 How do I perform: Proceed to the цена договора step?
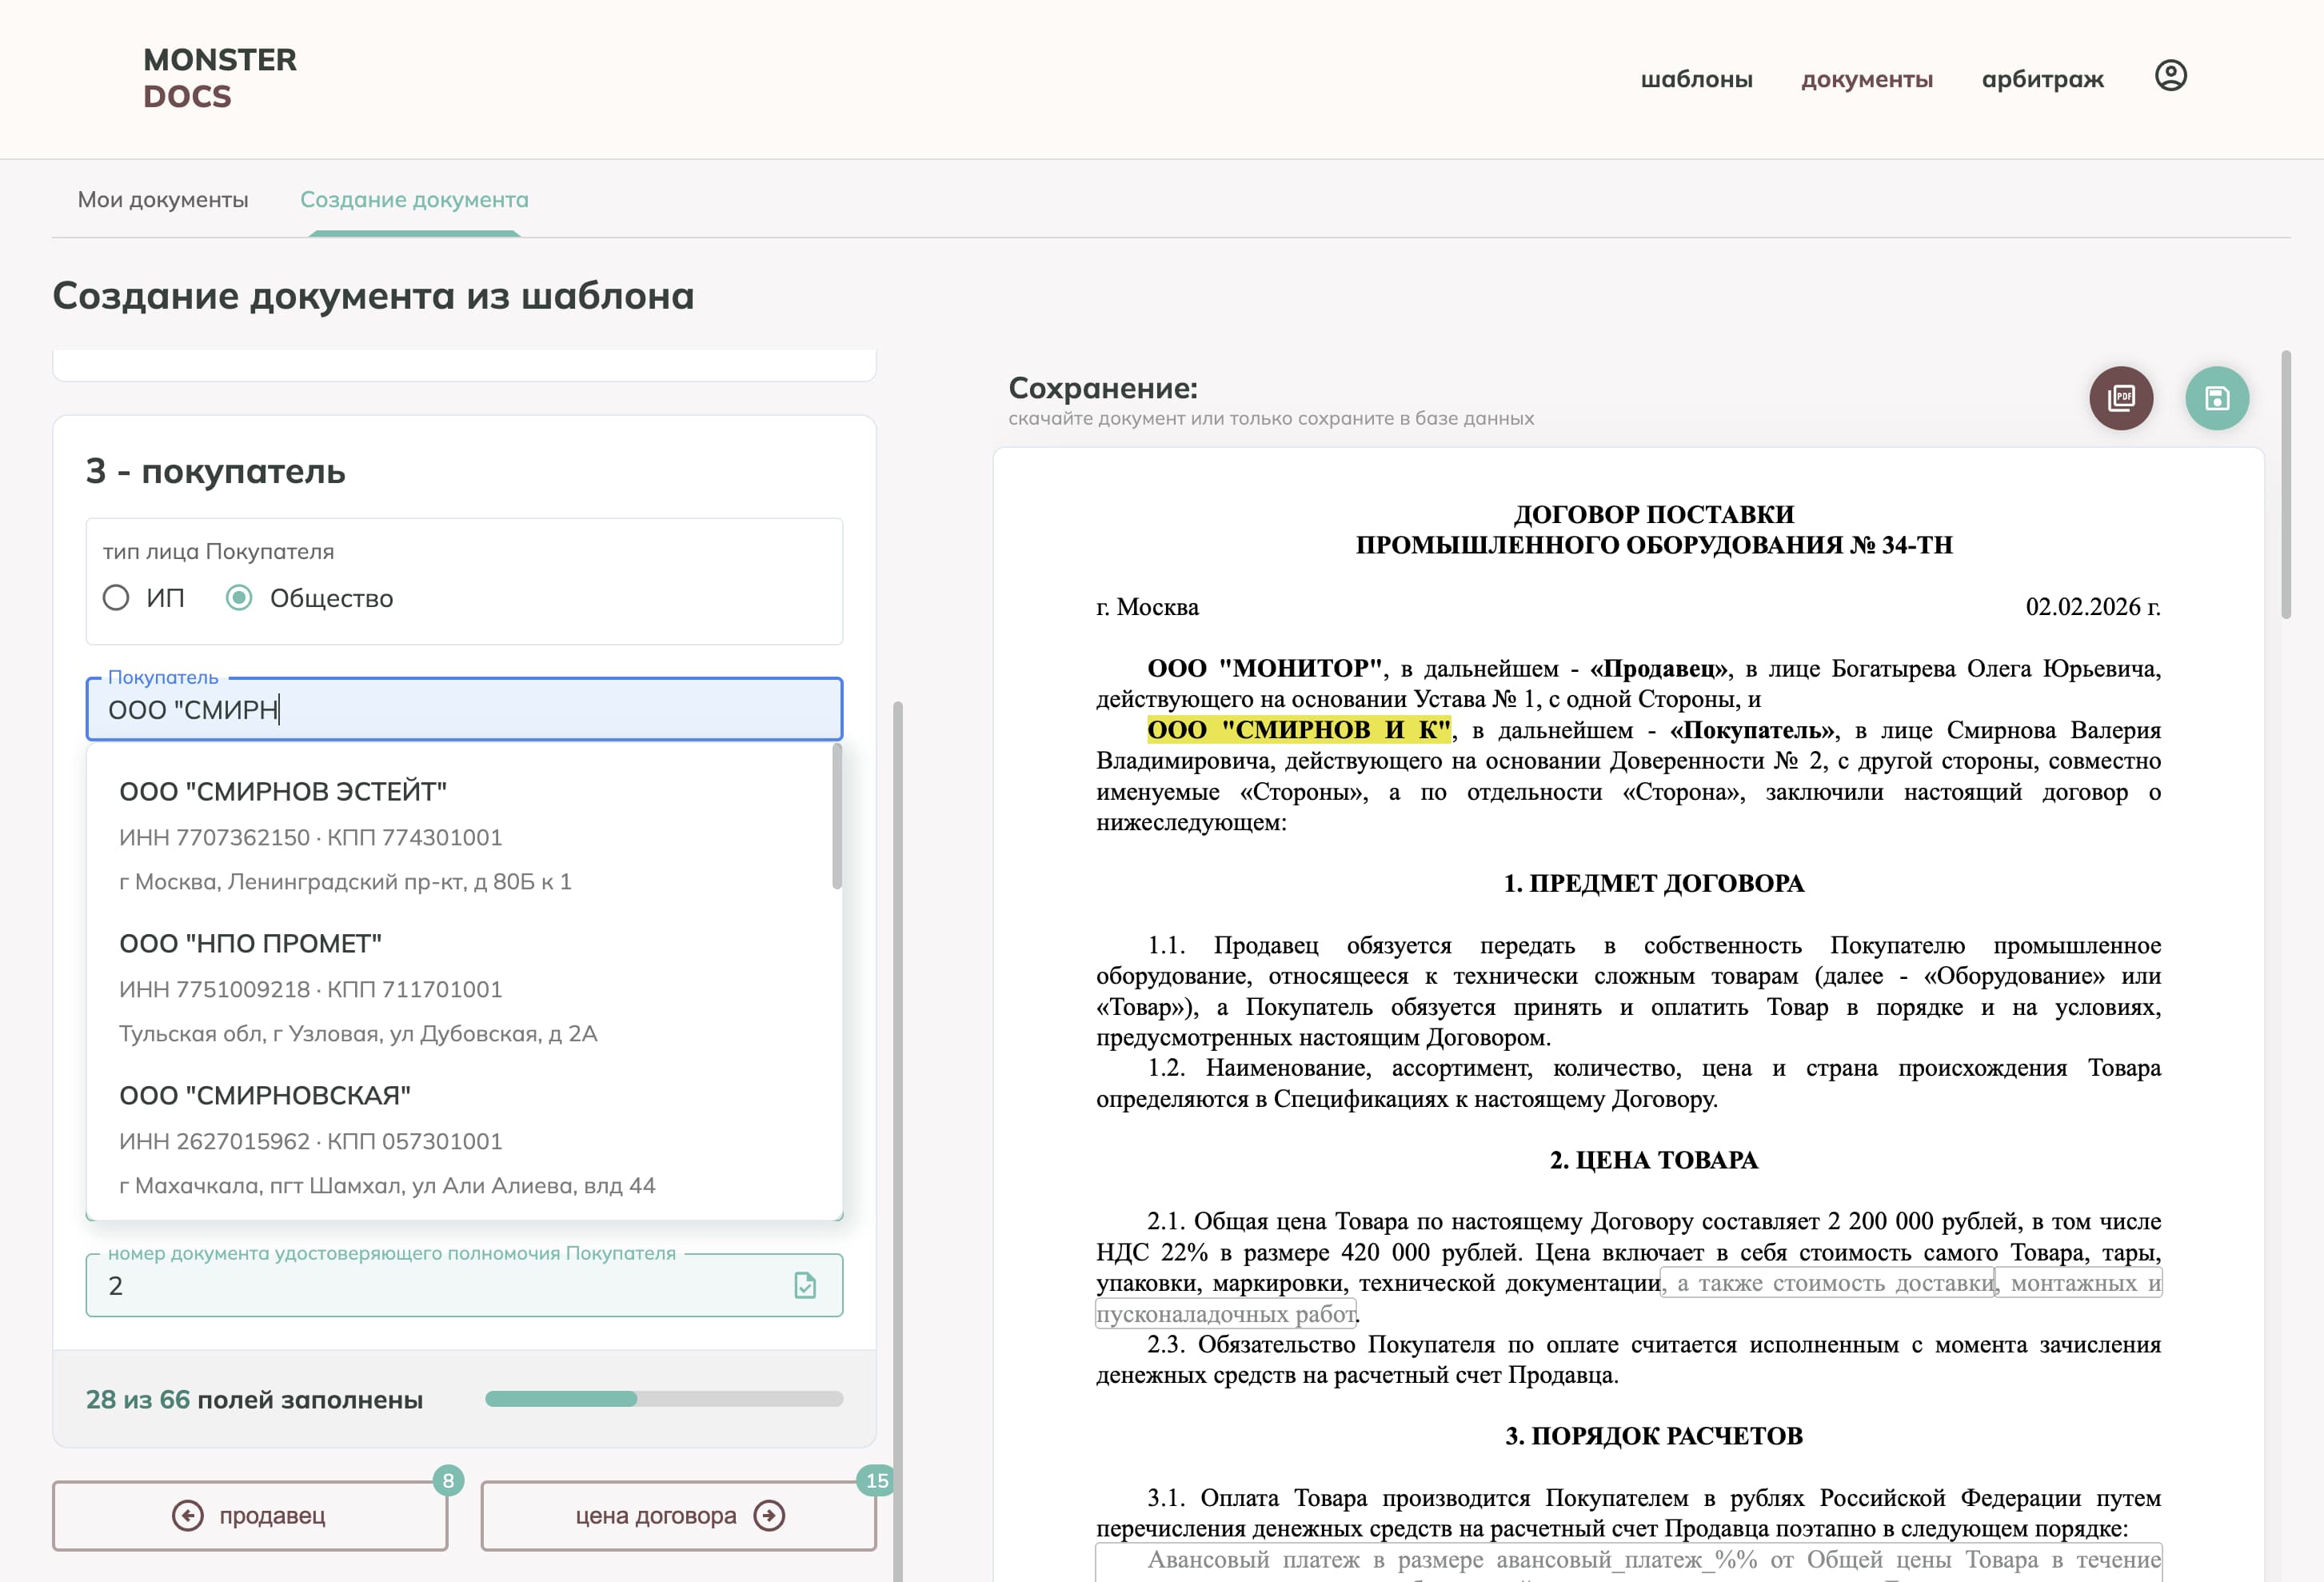[679, 1516]
